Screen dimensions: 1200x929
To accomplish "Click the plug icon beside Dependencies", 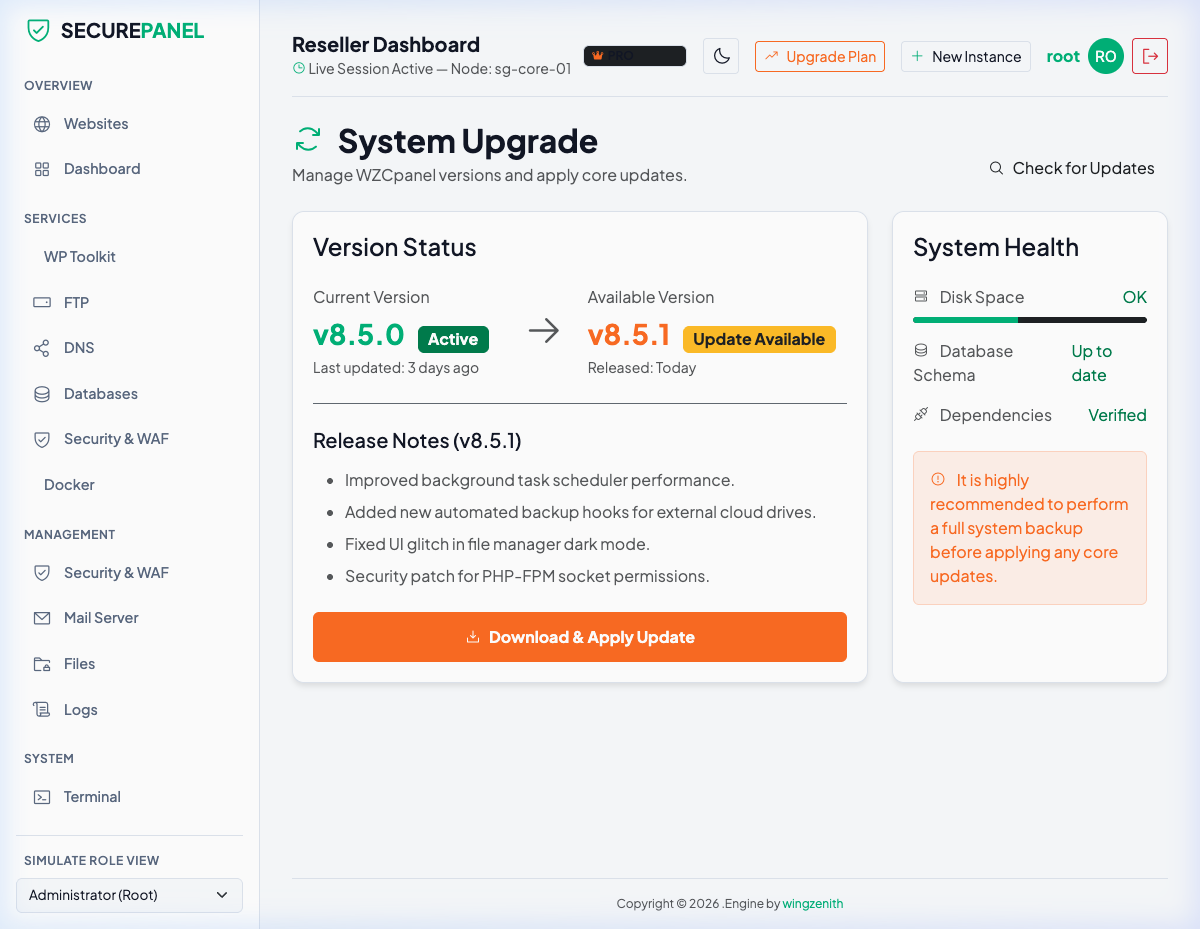I will point(921,415).
